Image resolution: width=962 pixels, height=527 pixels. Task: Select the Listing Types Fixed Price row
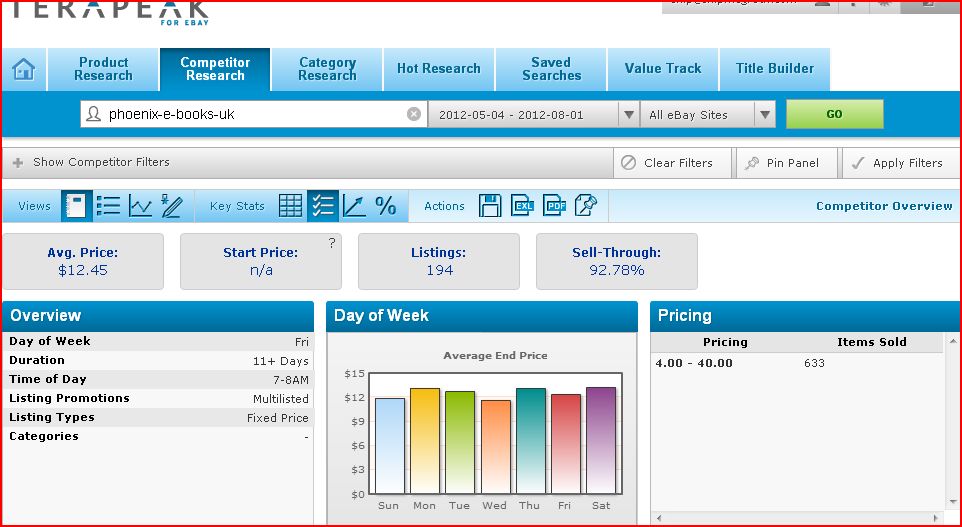158,418
